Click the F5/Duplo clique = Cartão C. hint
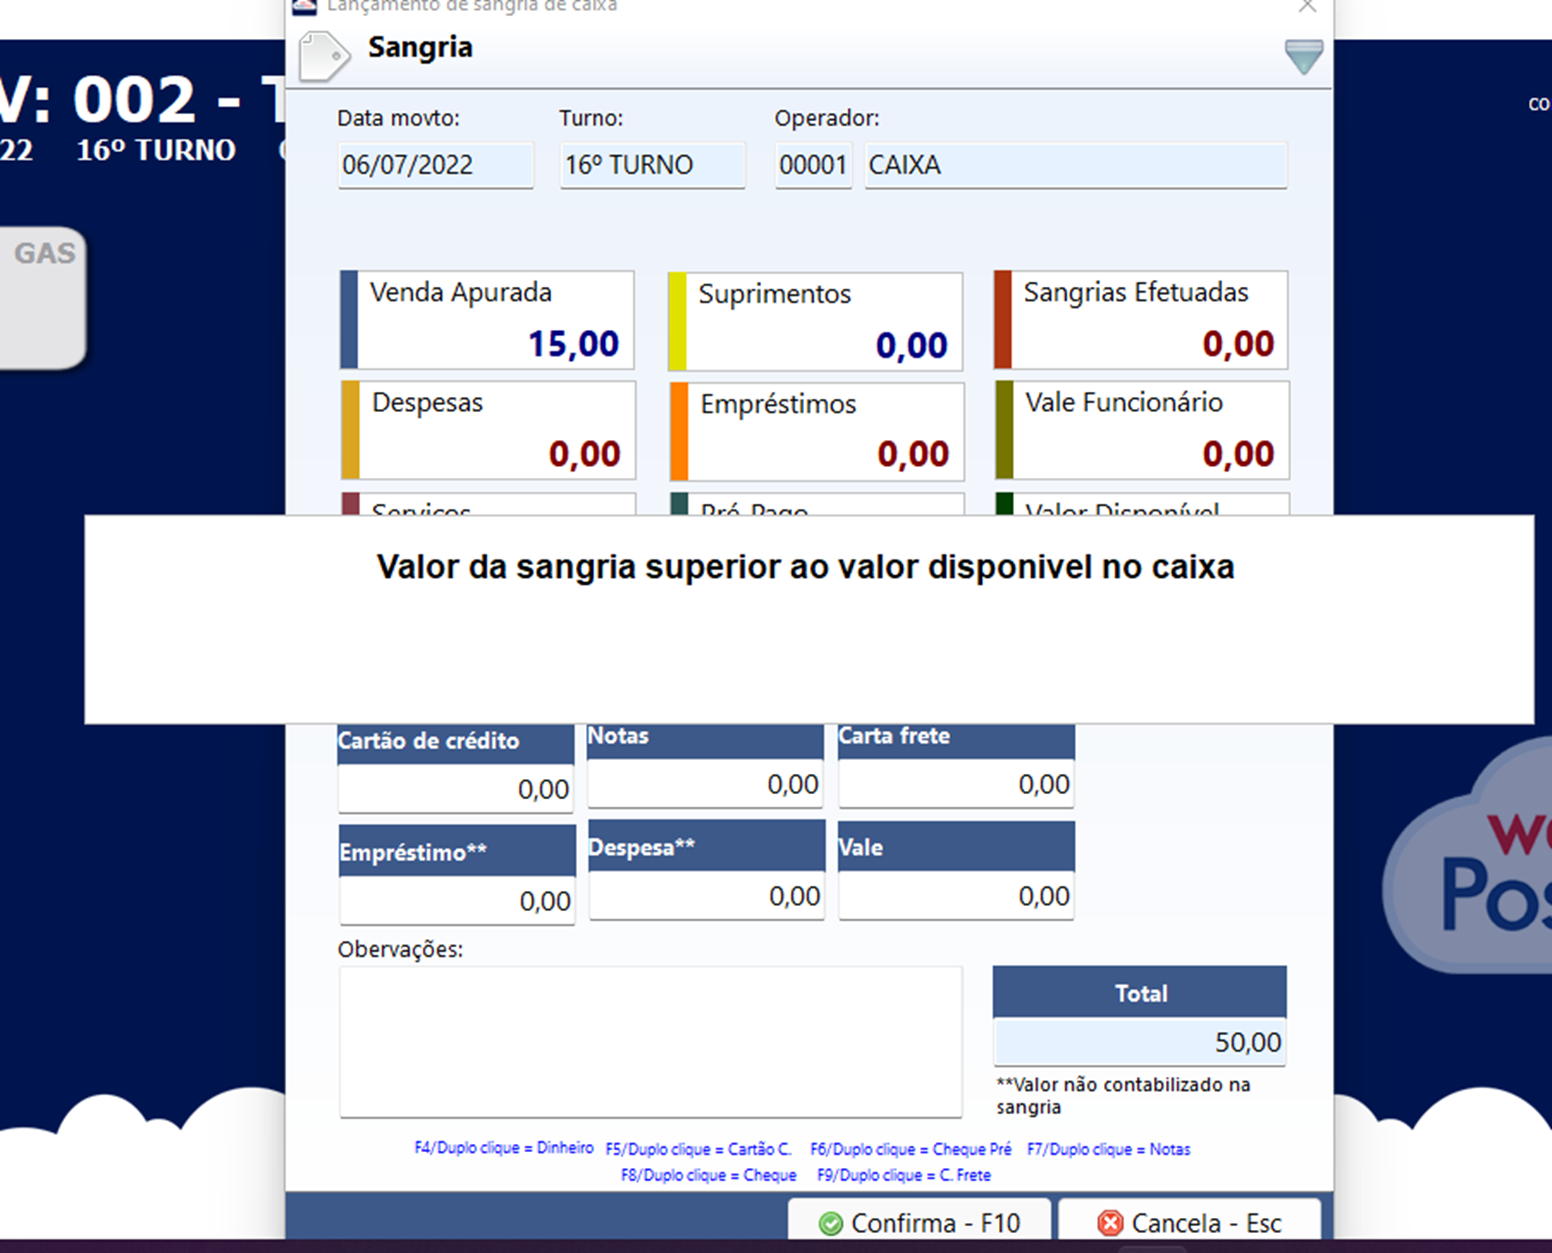Screen dimensions: 1552x1253 (698, 1149)
